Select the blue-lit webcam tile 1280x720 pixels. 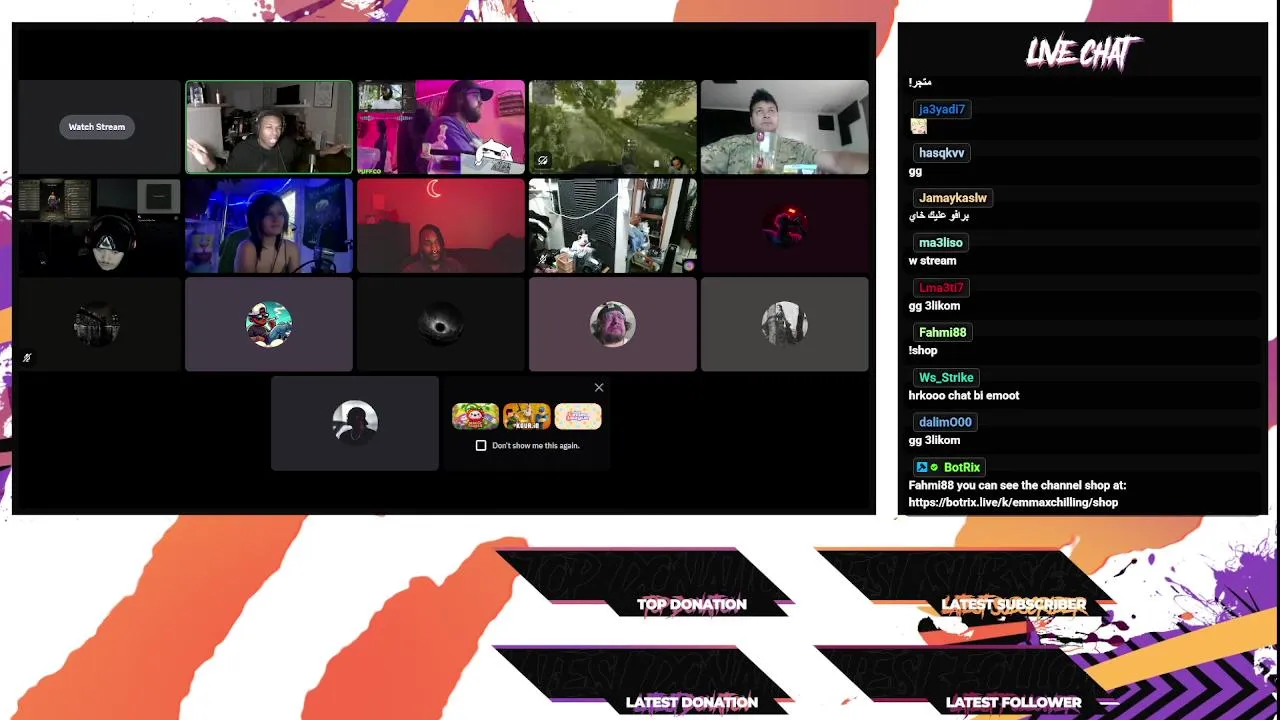(x=269, y=226)
